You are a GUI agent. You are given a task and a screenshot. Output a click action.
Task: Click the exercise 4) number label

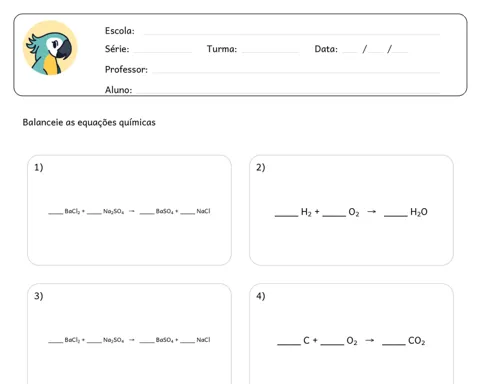point(261,296)
